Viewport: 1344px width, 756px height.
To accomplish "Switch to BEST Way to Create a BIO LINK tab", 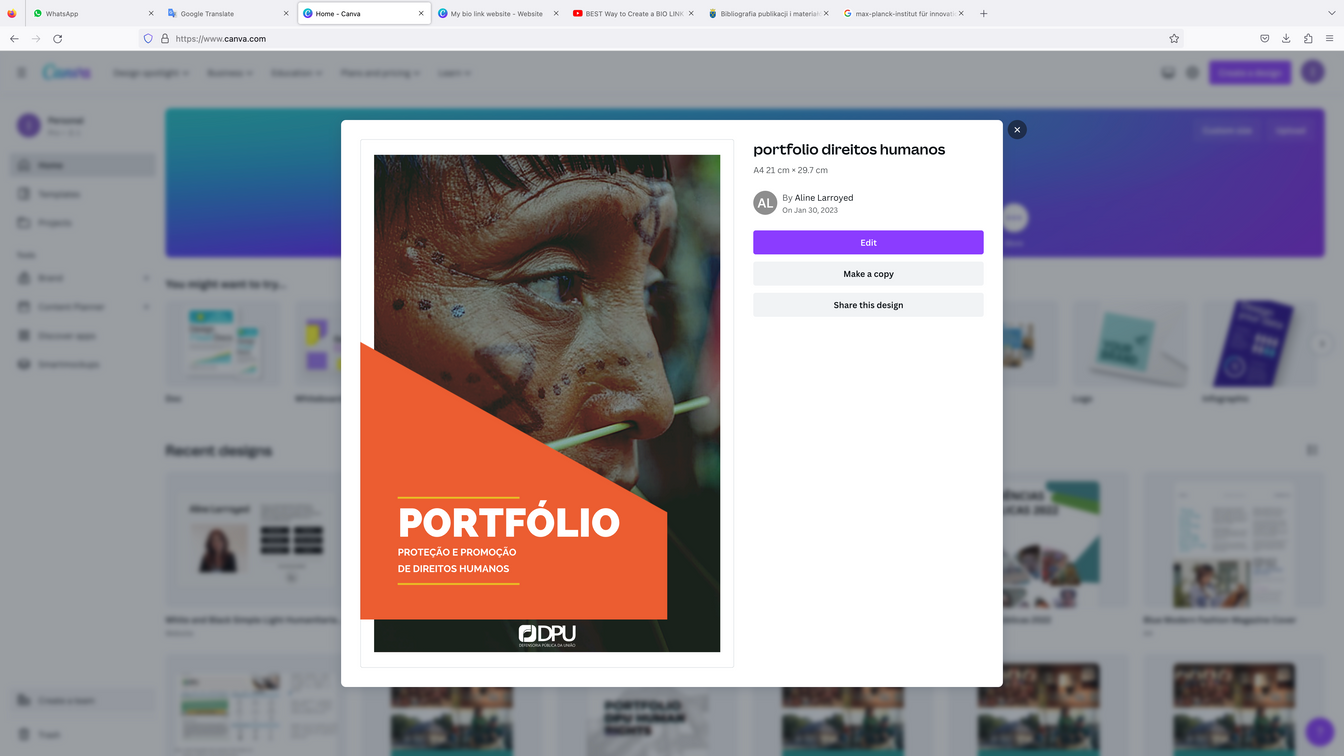I will pos(634,14).
